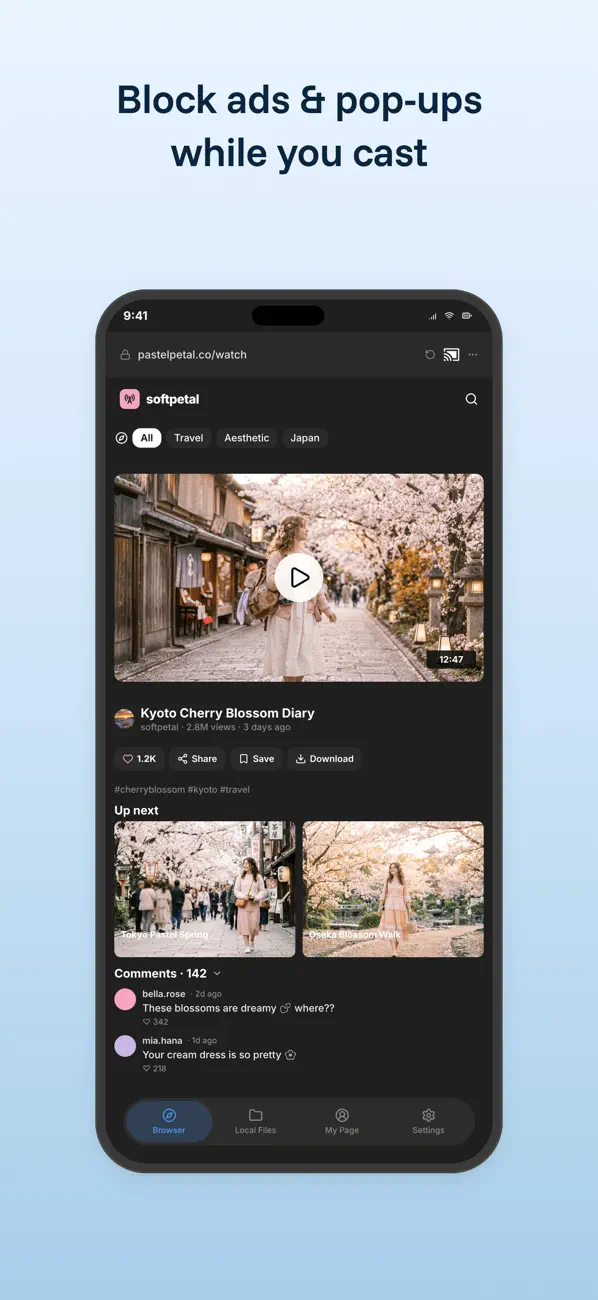598x1300 pixels.
Task: Switch to the Browser tab
Action: [169, 1122]
